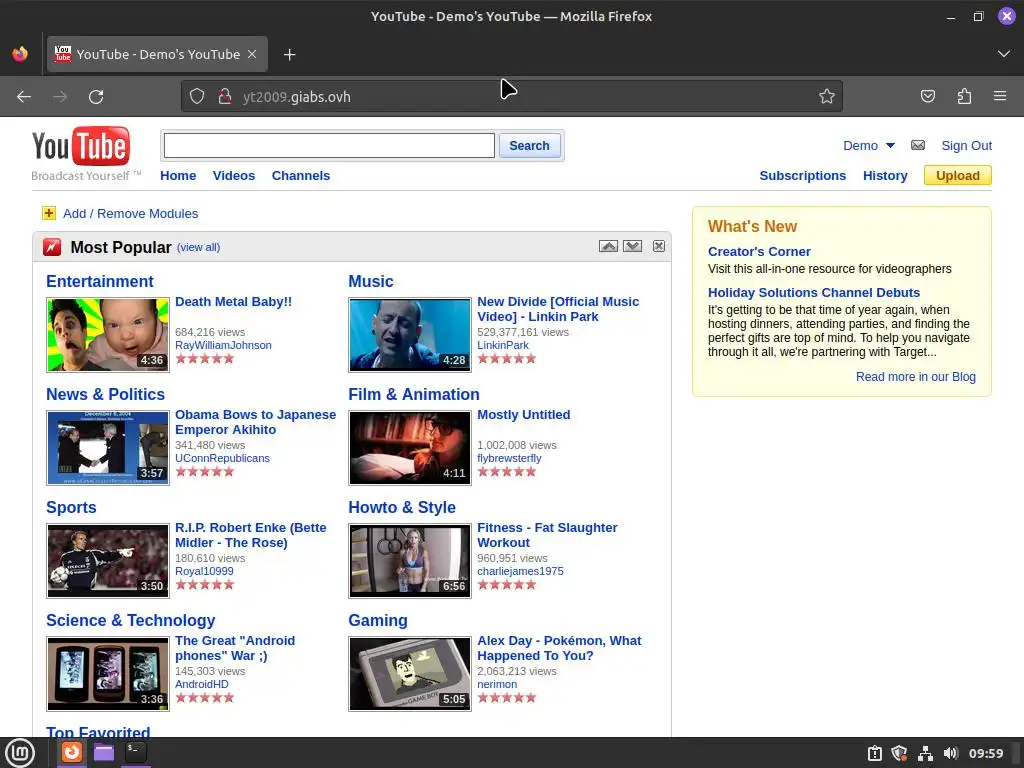Go back with browser back arrow
This screenshot has width=1024, height=768.
24,97
